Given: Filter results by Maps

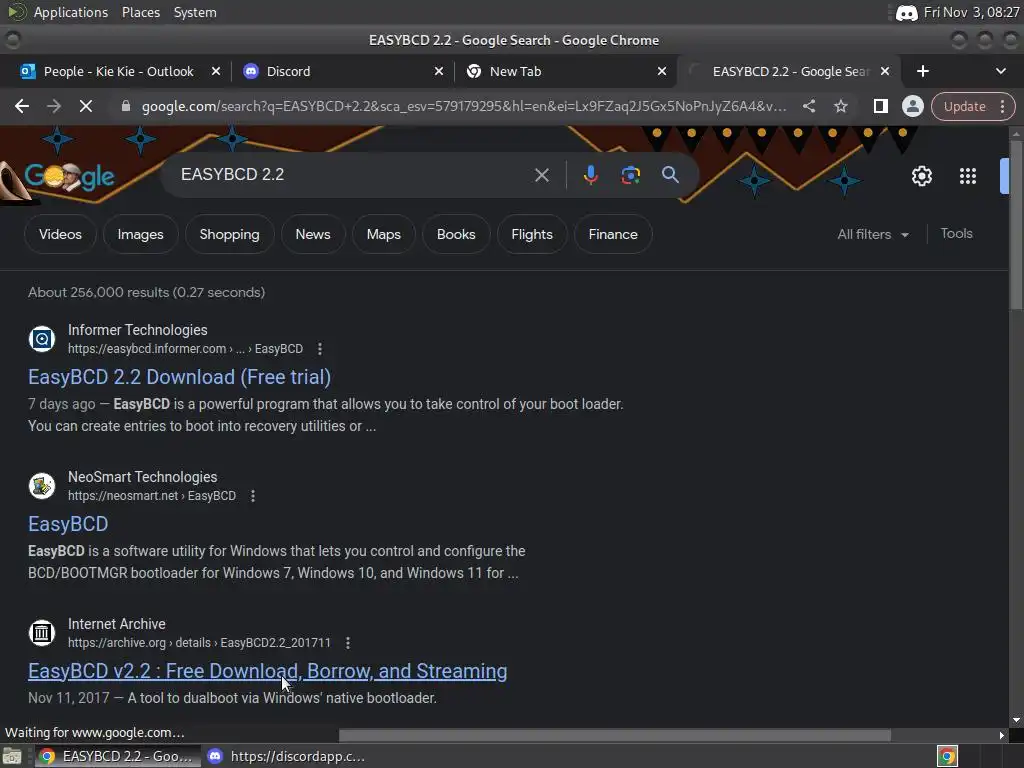Looking at the screenshot, I should (384, 234).
